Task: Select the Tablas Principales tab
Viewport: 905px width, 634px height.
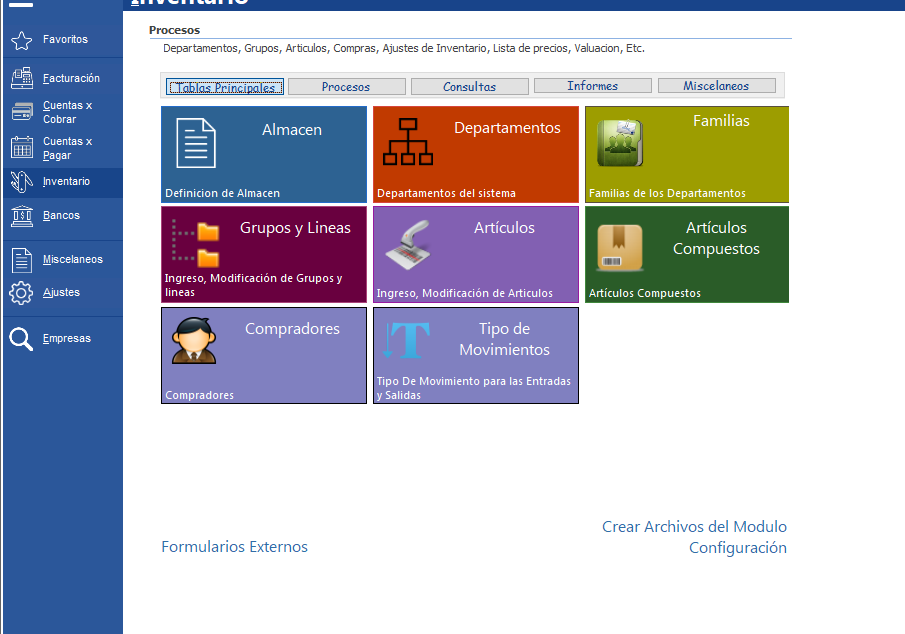Action: pos(225,87)
